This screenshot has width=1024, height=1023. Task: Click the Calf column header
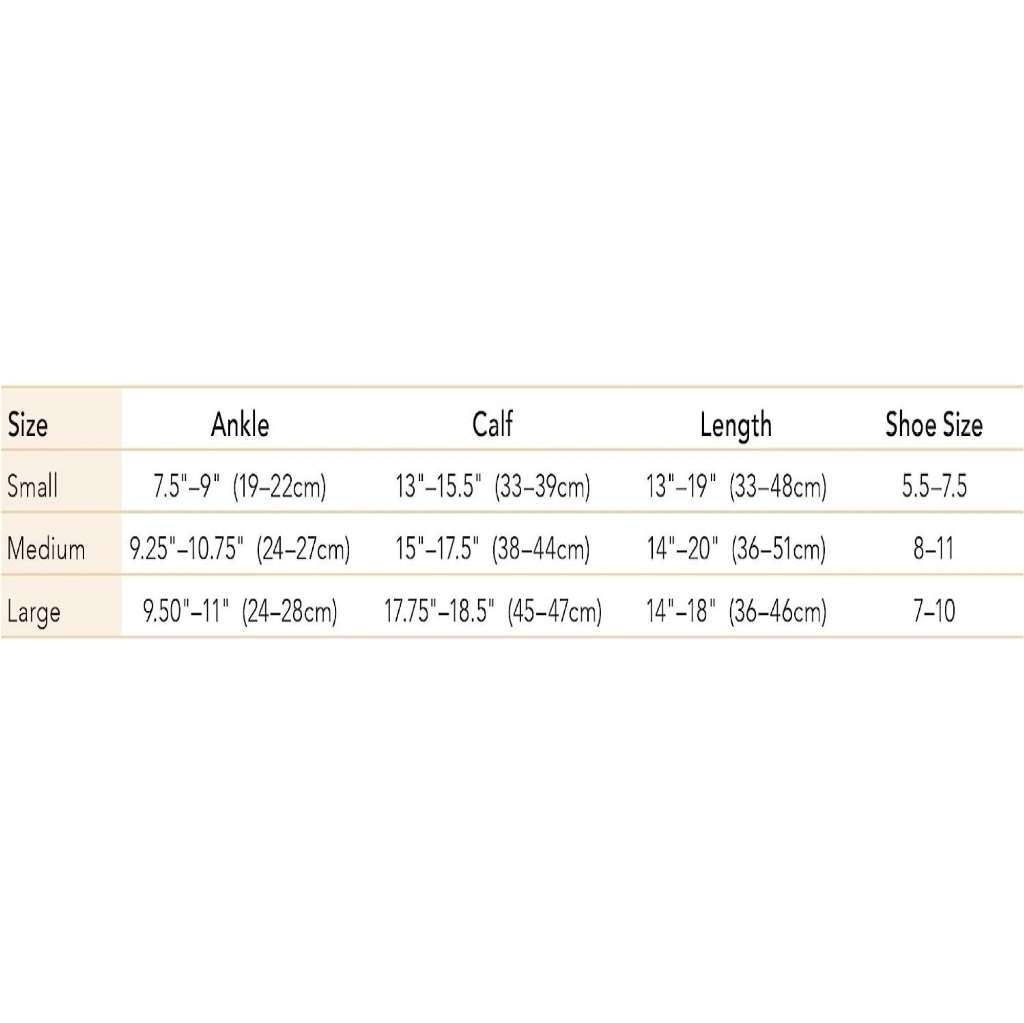493,425
